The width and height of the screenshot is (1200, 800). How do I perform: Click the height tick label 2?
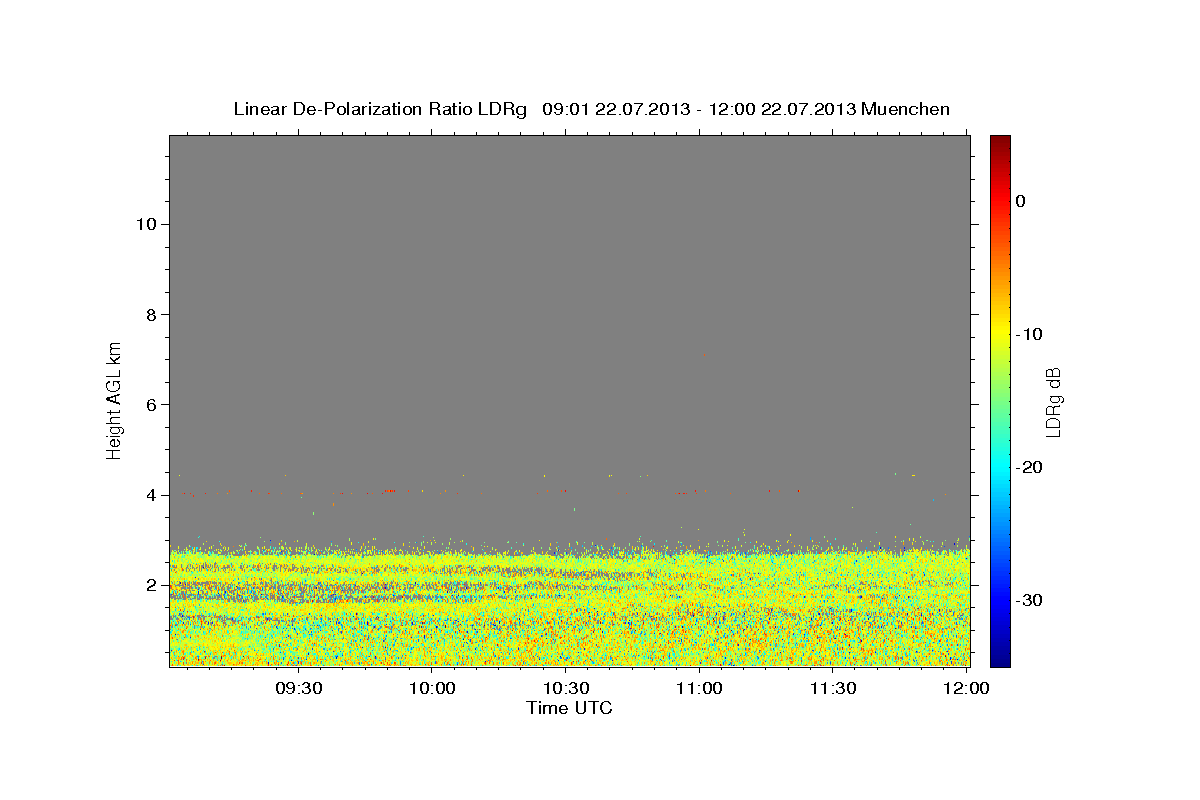point(150,585)
